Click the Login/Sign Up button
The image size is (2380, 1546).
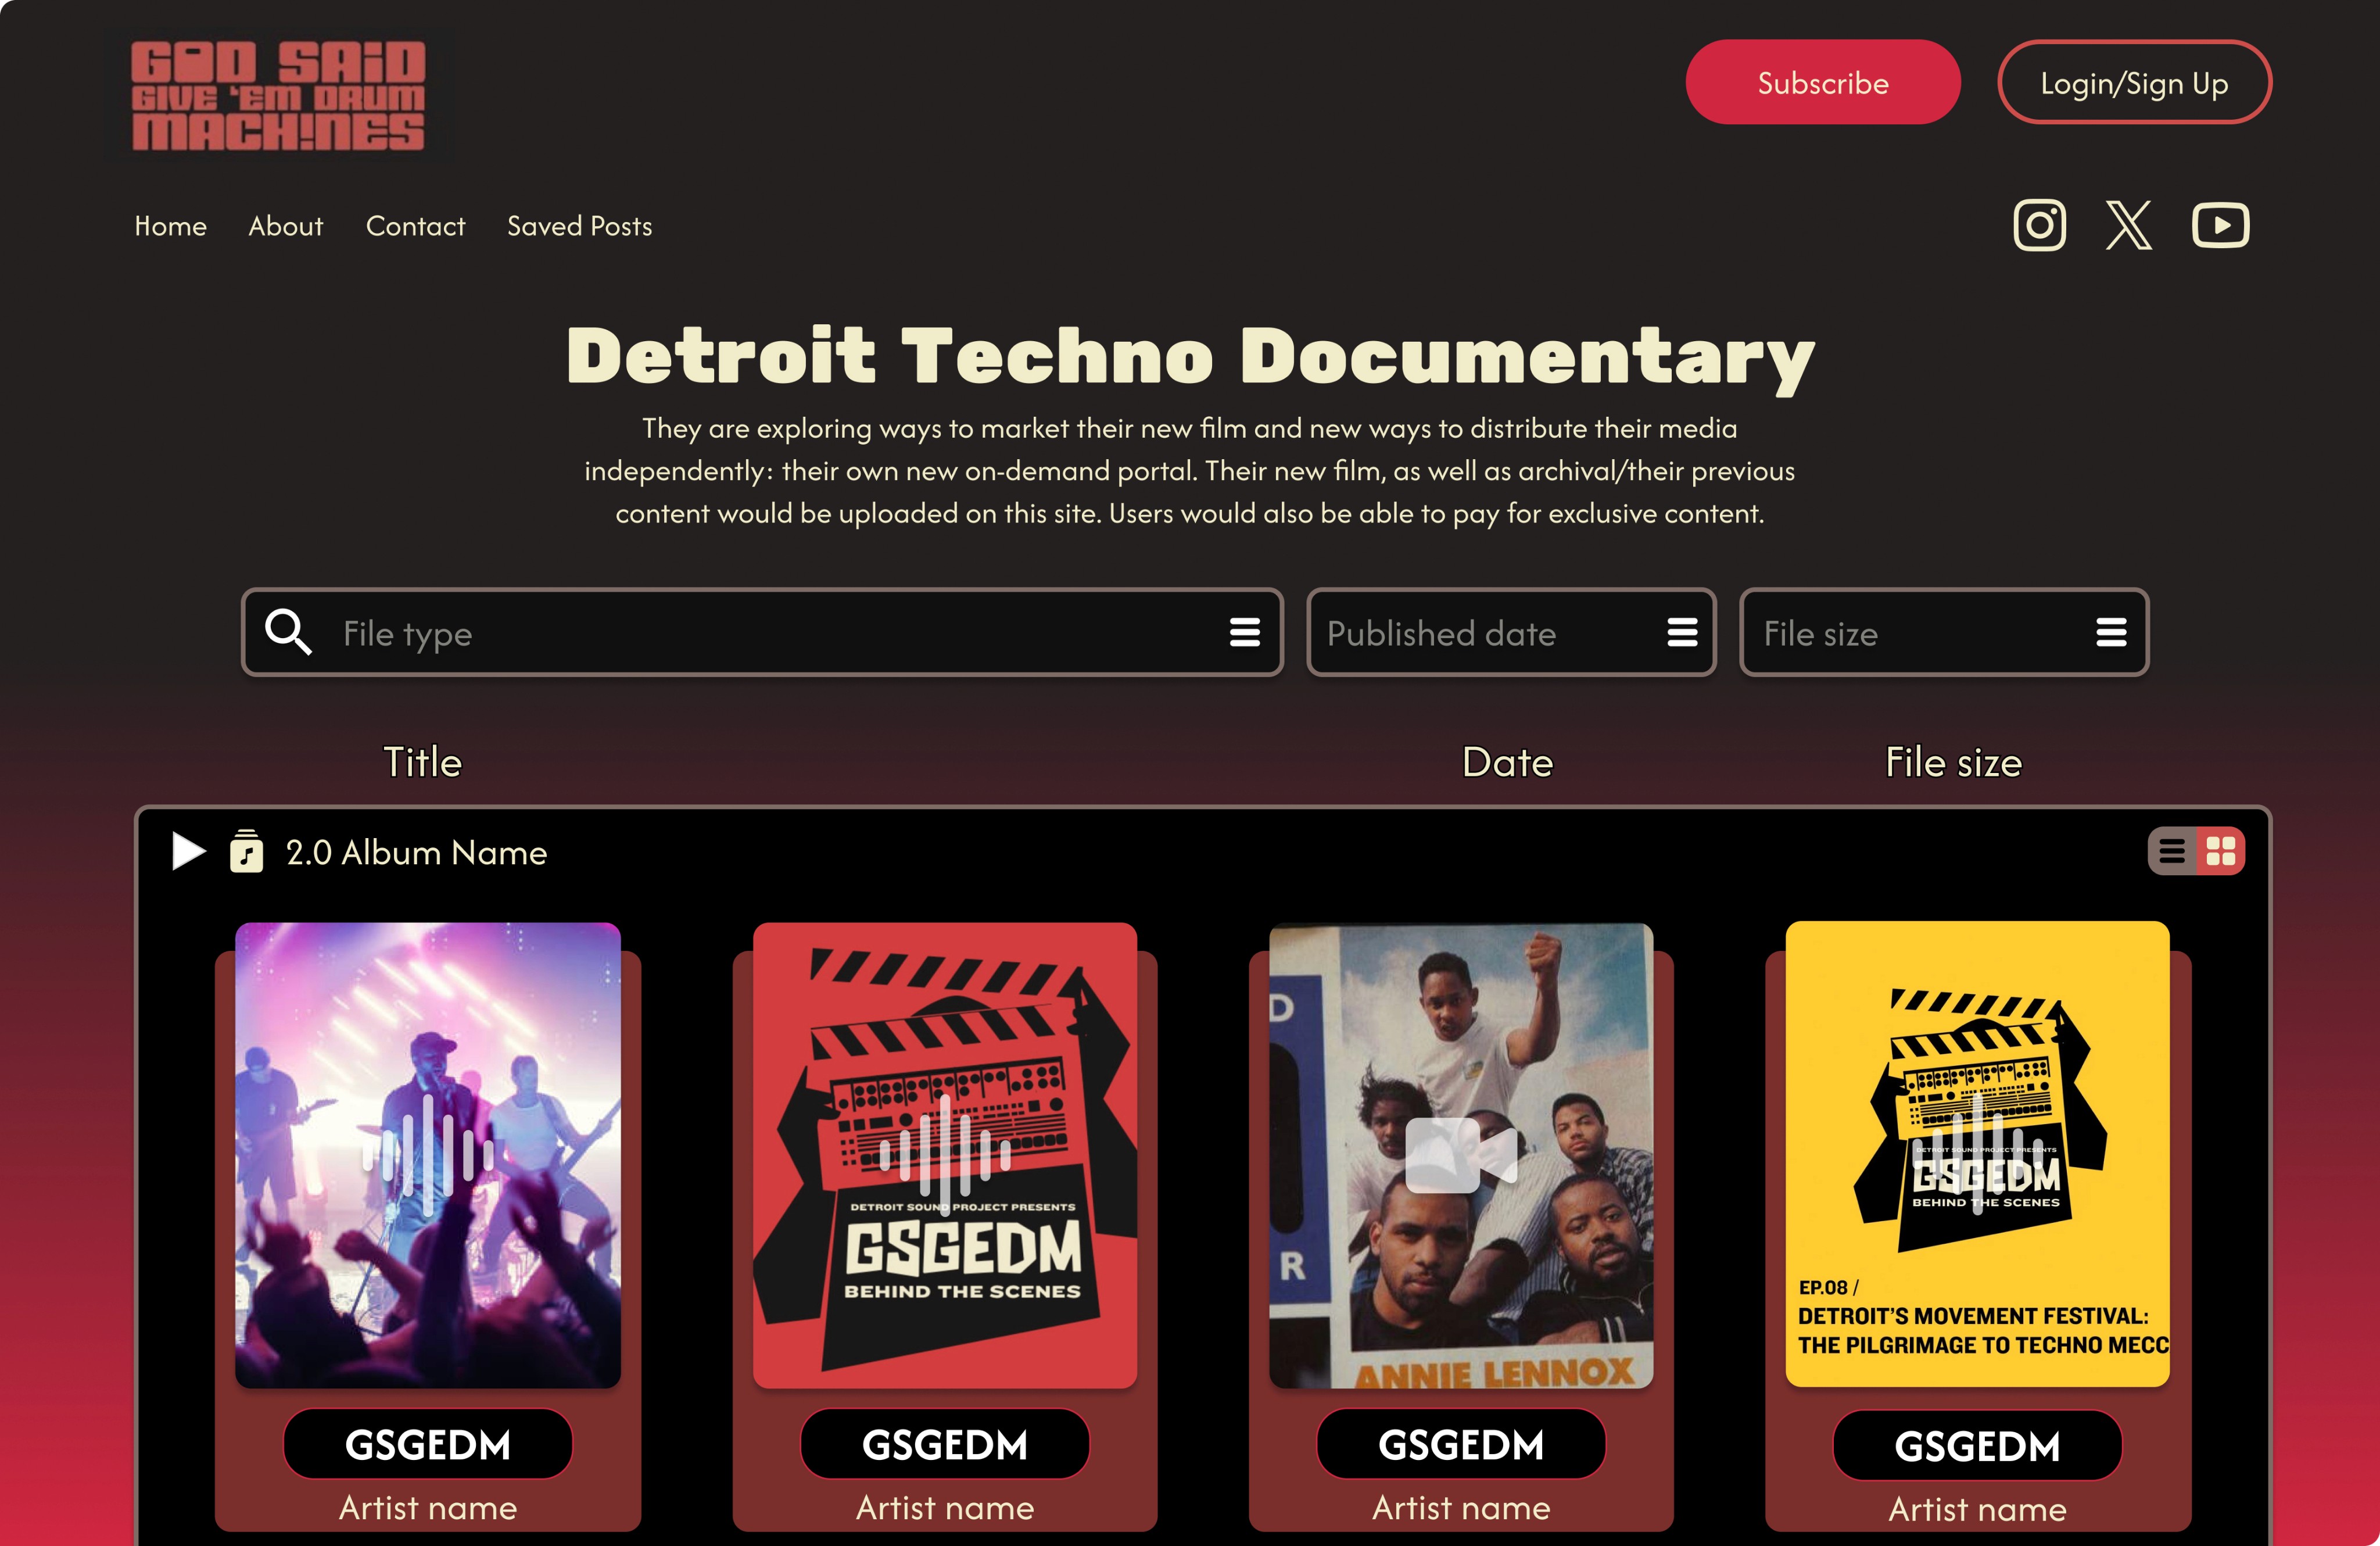coord(2134,83)
